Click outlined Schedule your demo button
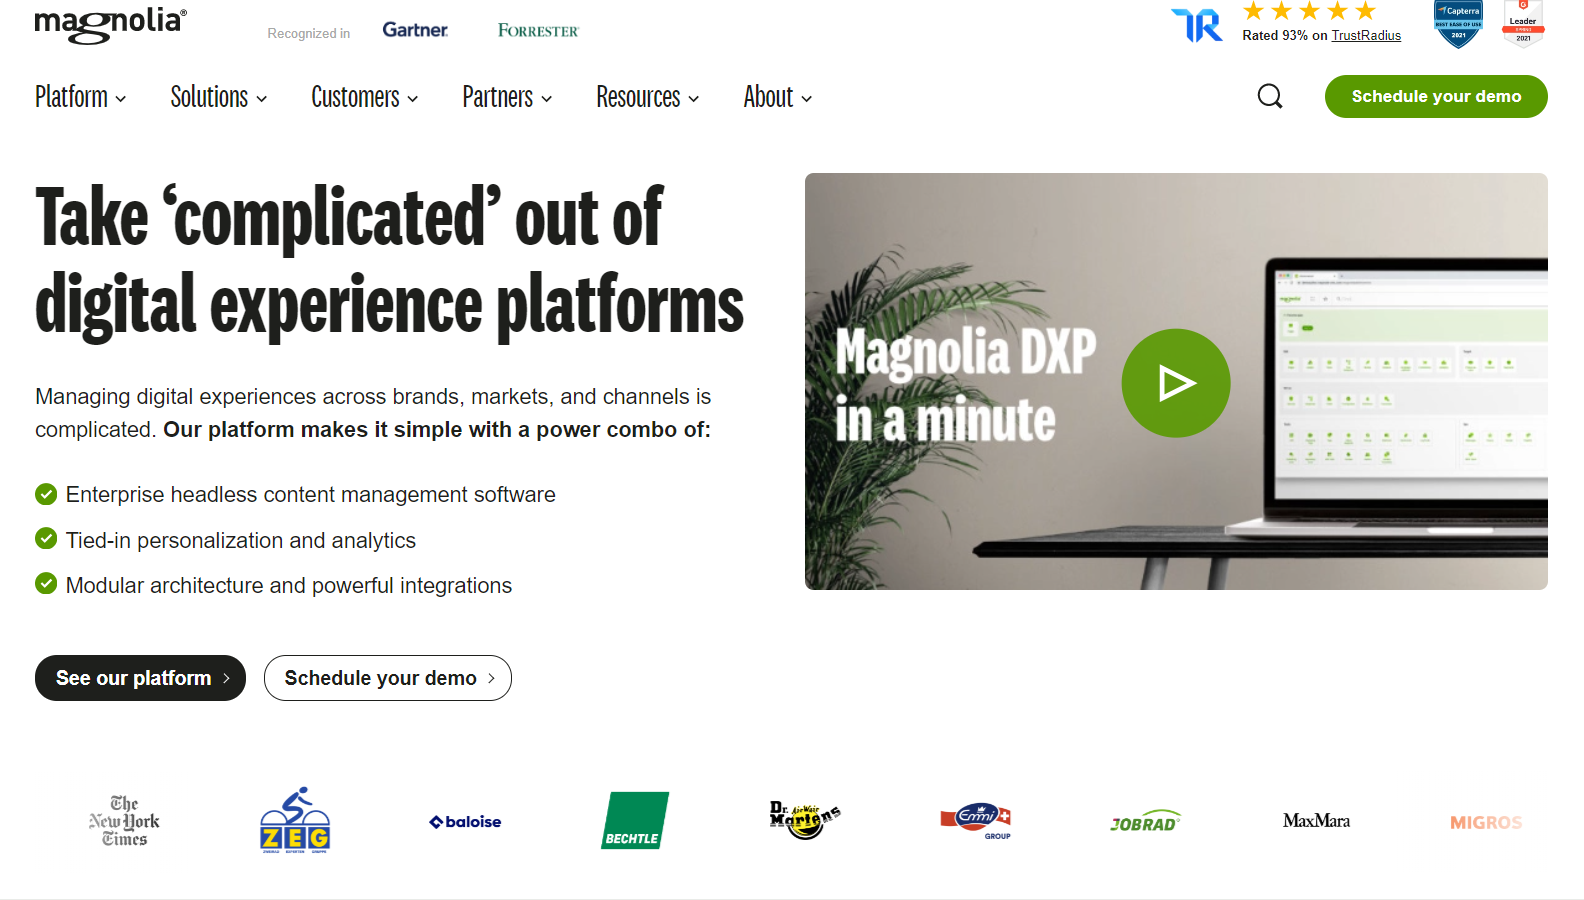The image size is (1584, 900). [388, 678]
